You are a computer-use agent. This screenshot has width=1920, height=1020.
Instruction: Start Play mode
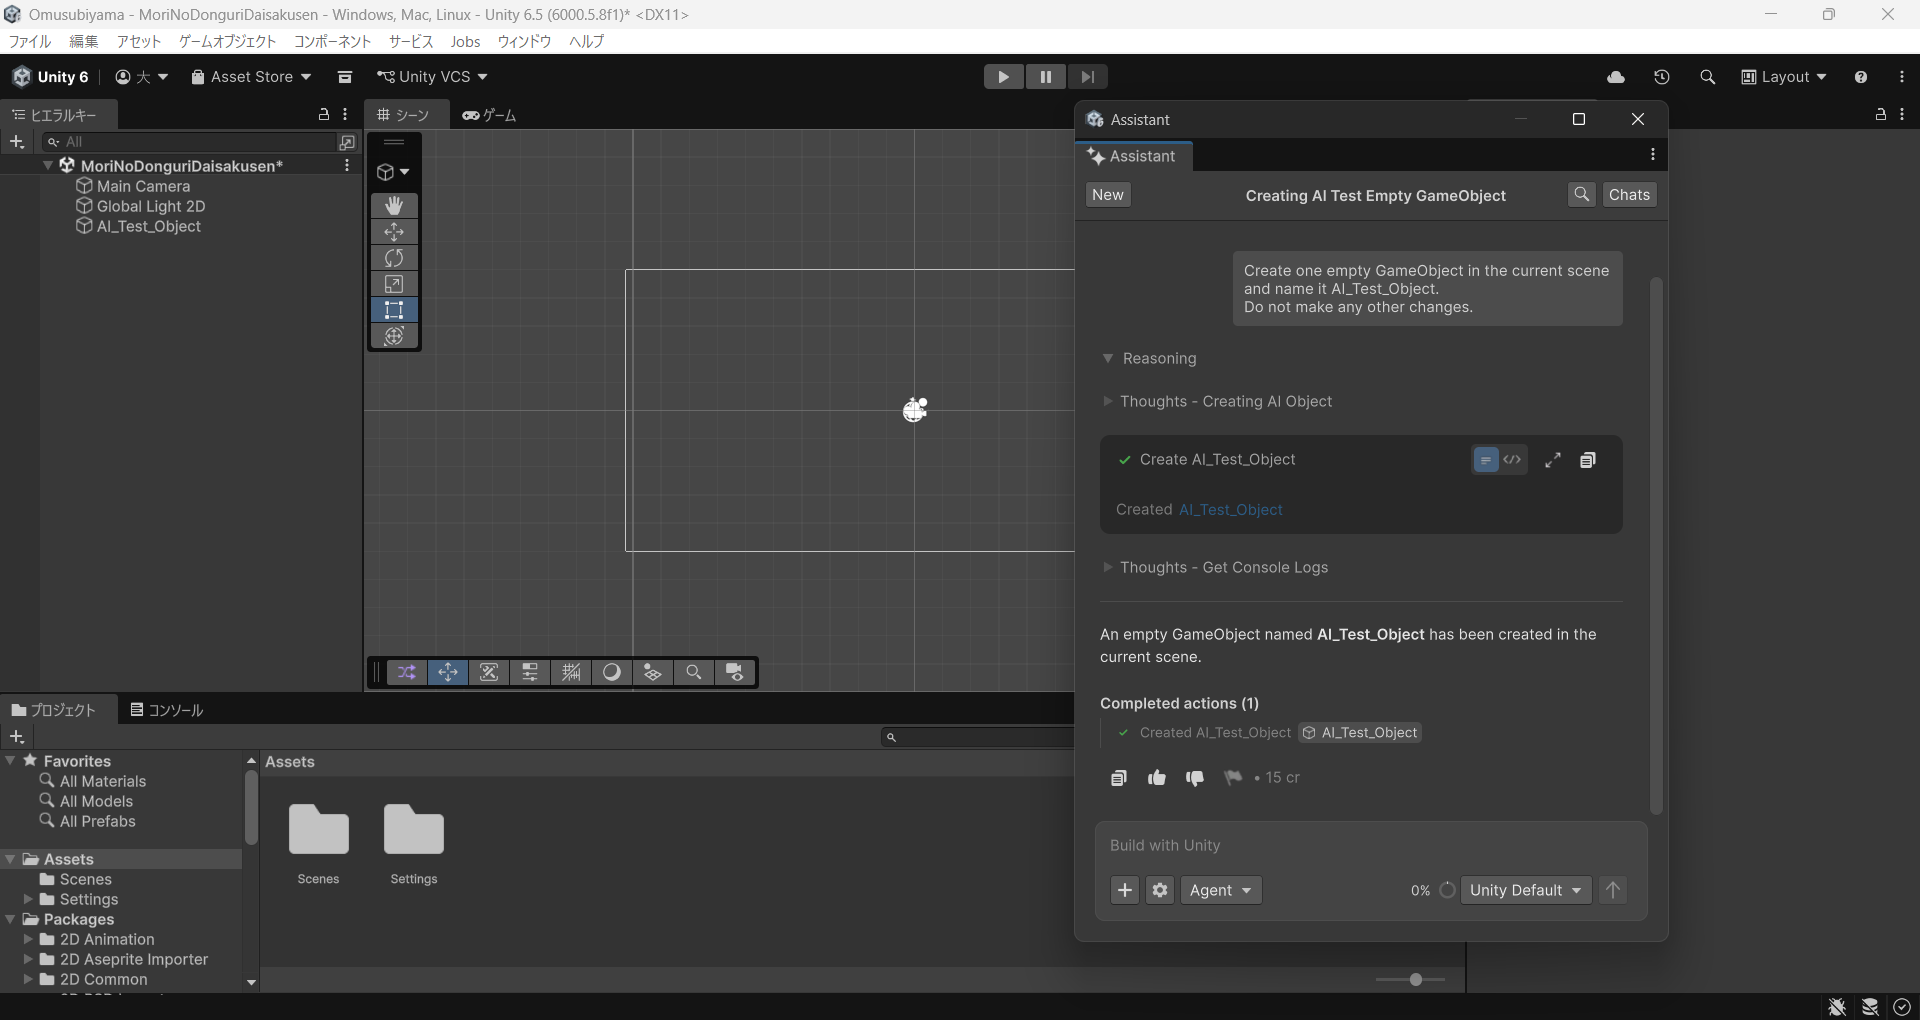point(1003,77)
